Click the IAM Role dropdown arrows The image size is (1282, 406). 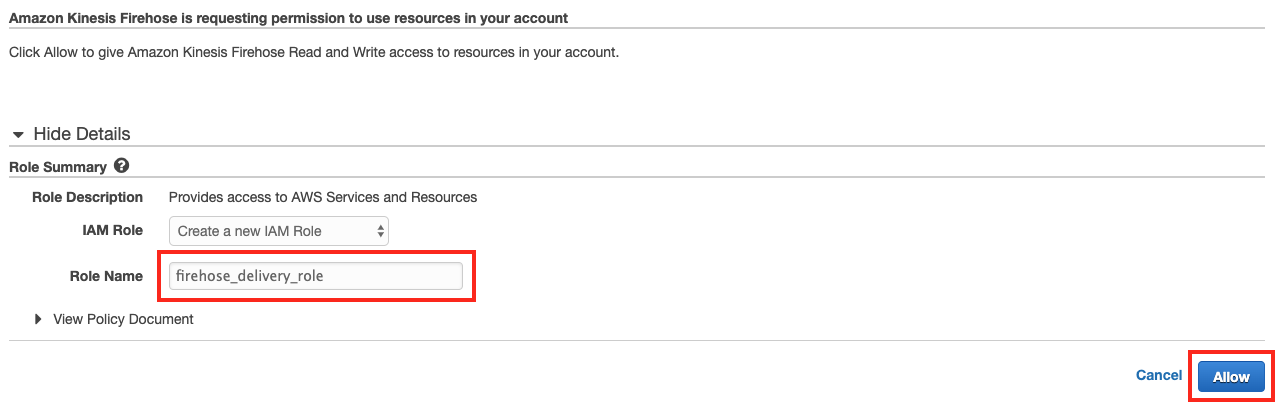coord(380,231)
